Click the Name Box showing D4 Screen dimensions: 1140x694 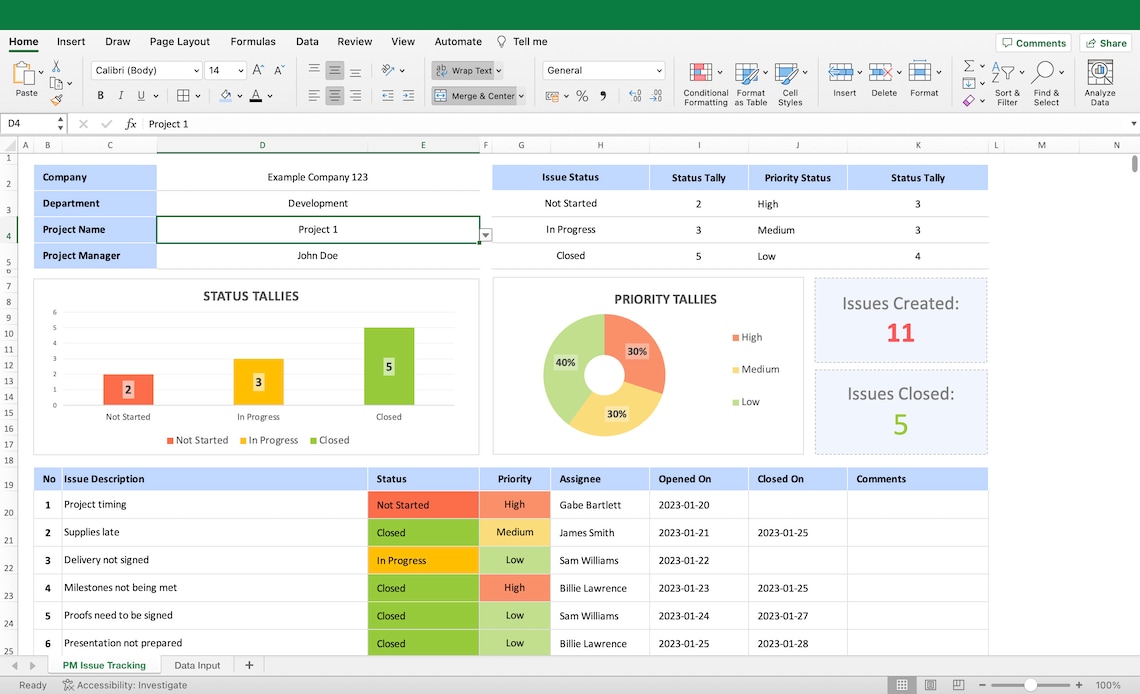(x=28, y=123)
